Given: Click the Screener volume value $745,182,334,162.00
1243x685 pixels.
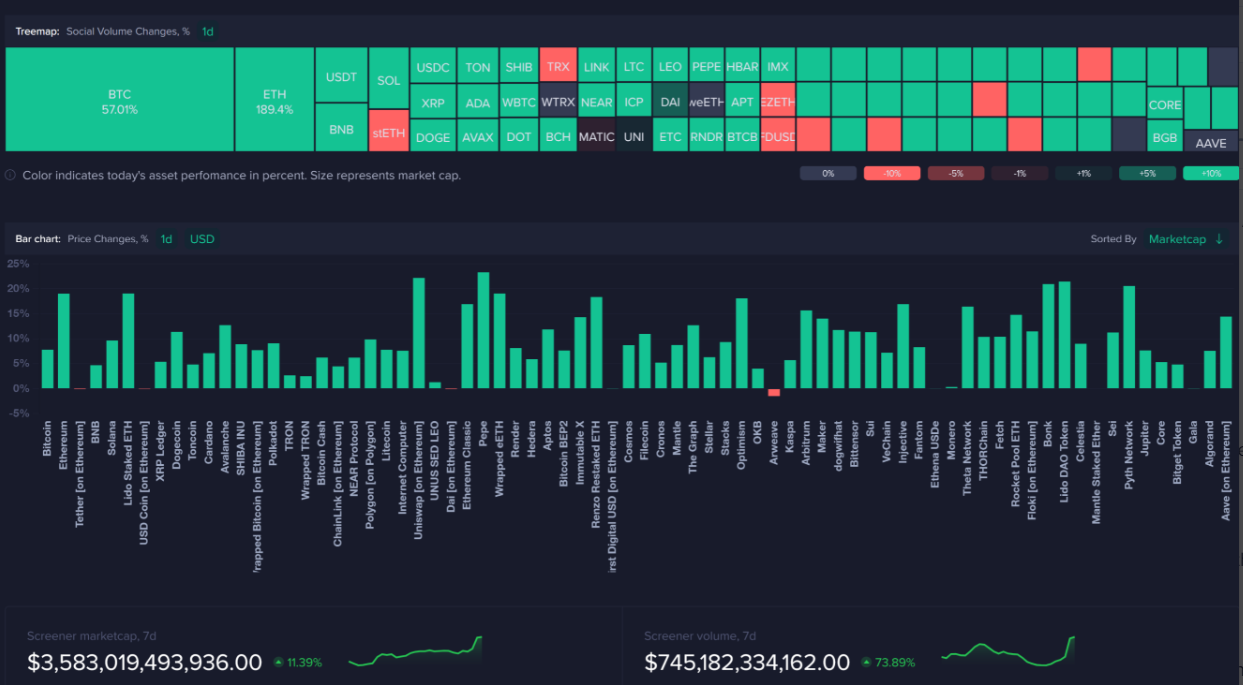Looking at the screenshot, I should coord(747,662).
